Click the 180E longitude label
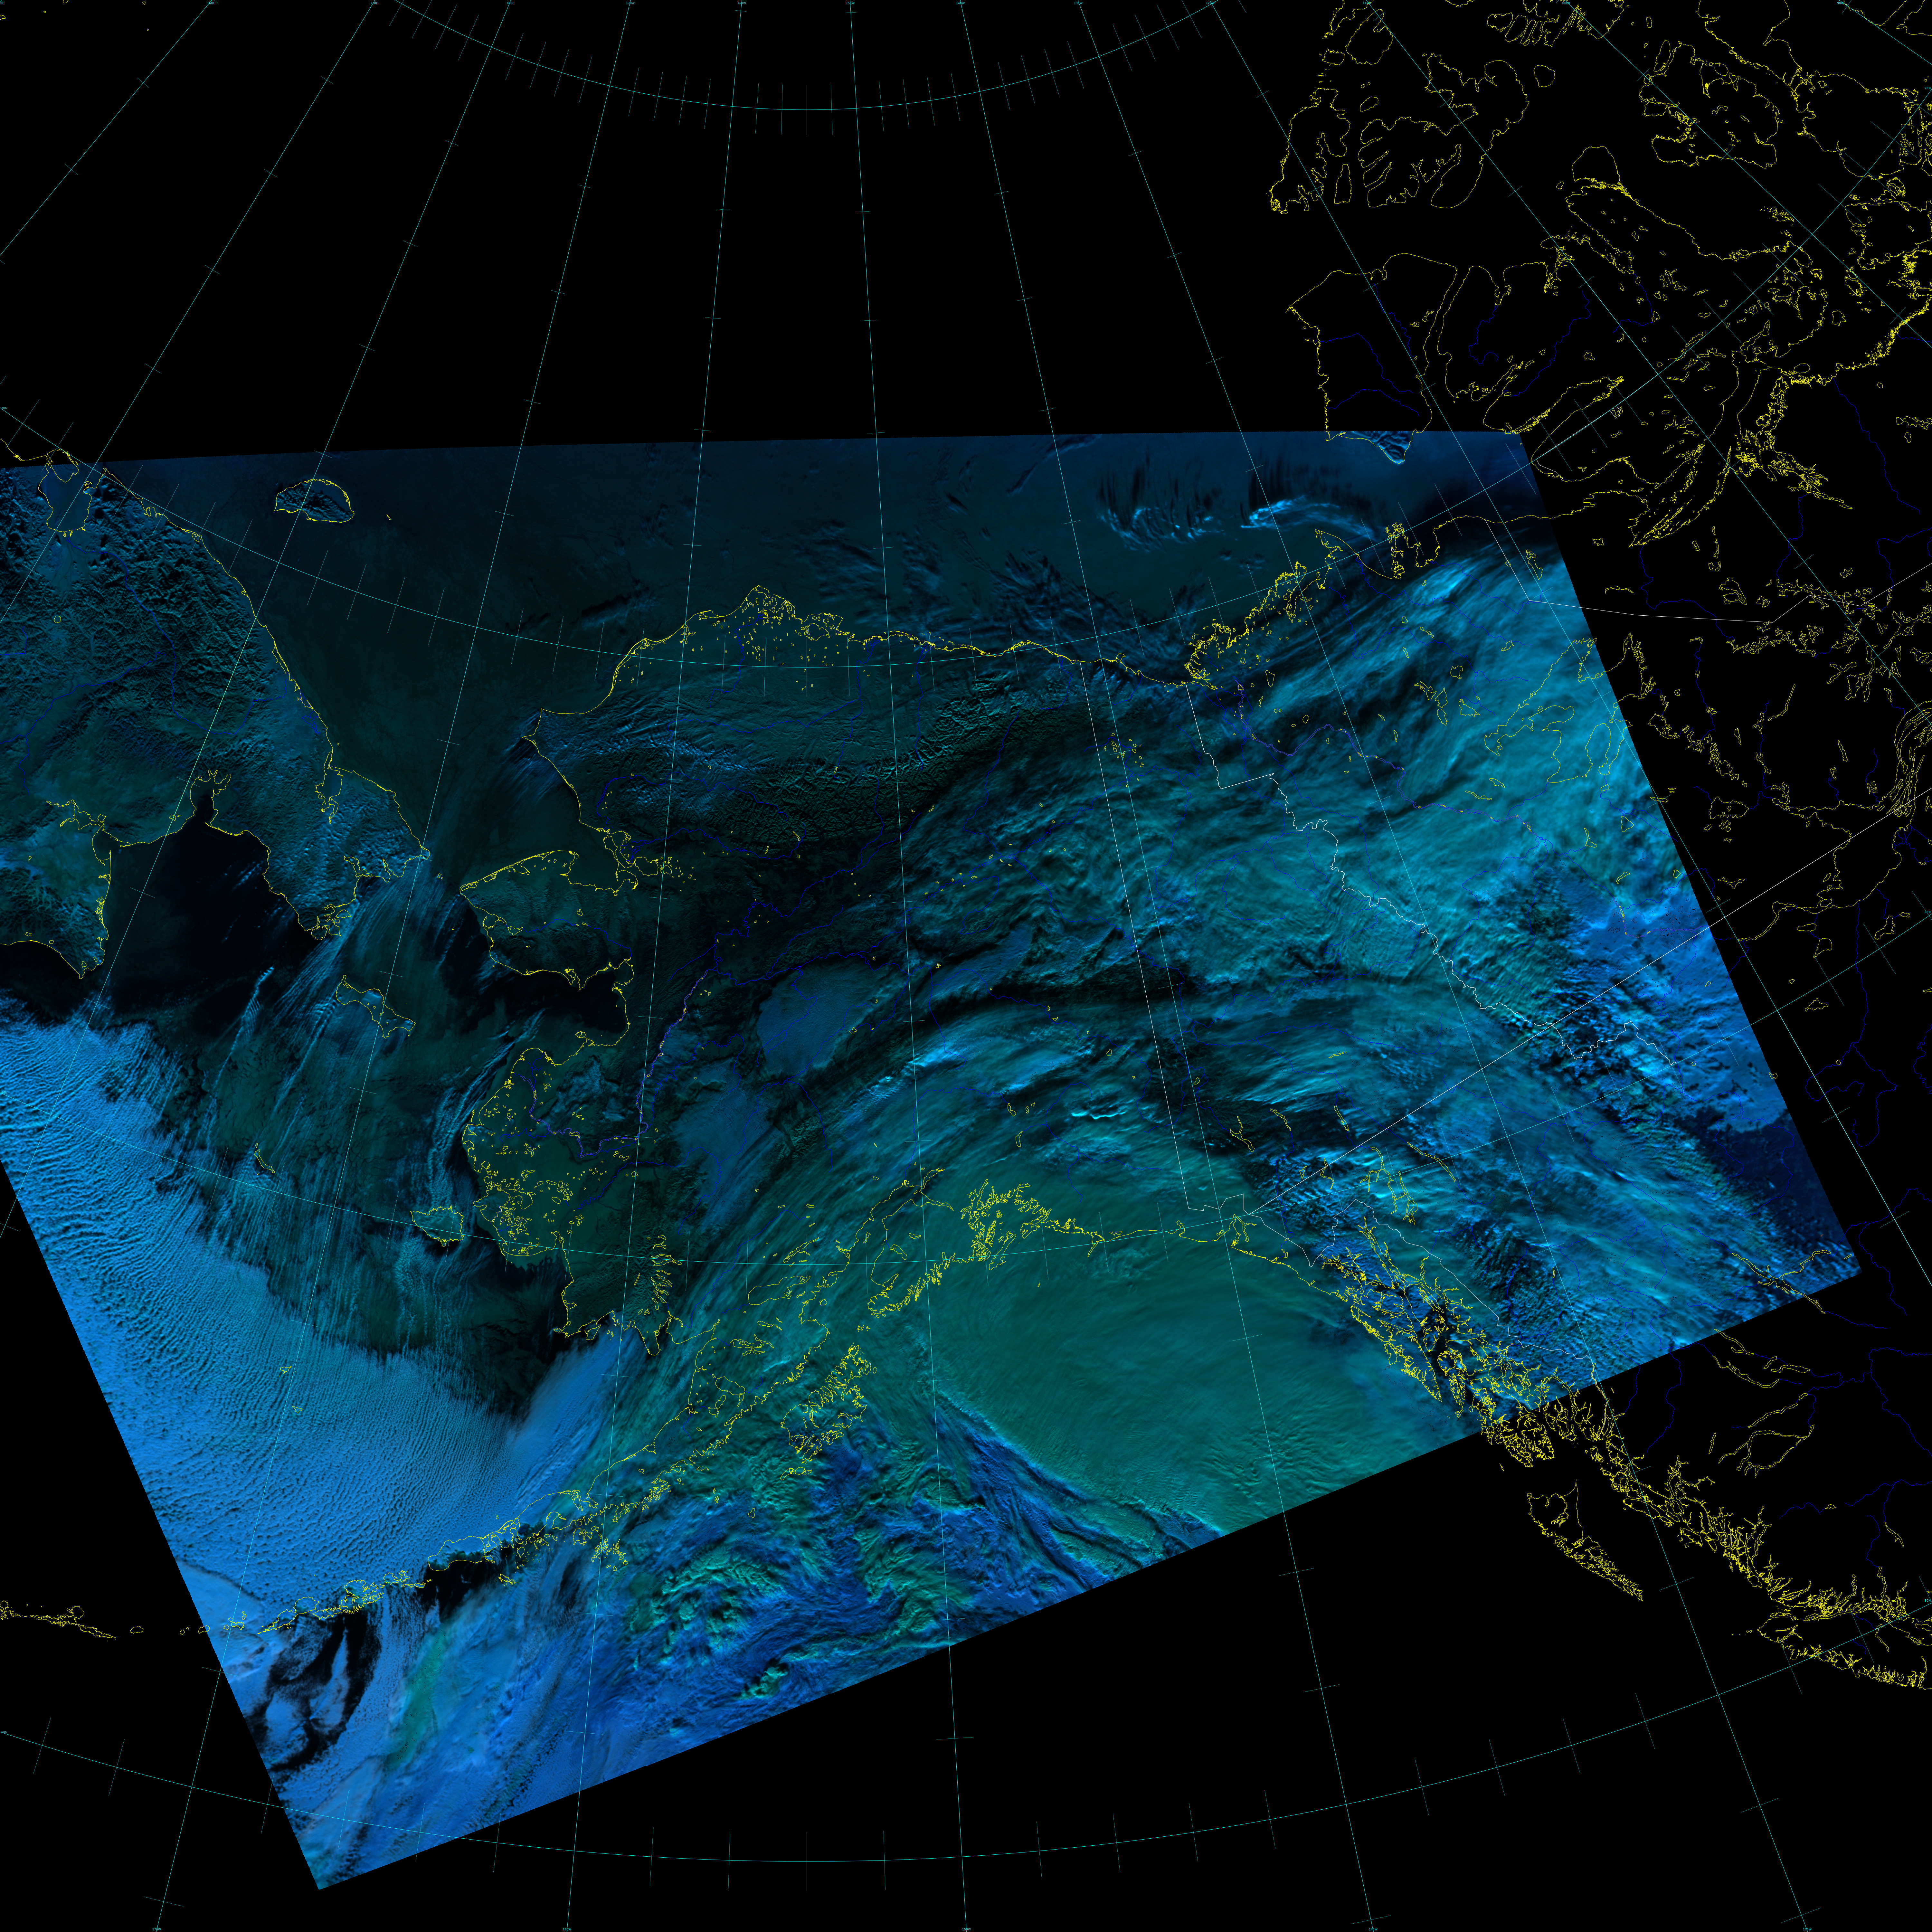 point(510,3)
